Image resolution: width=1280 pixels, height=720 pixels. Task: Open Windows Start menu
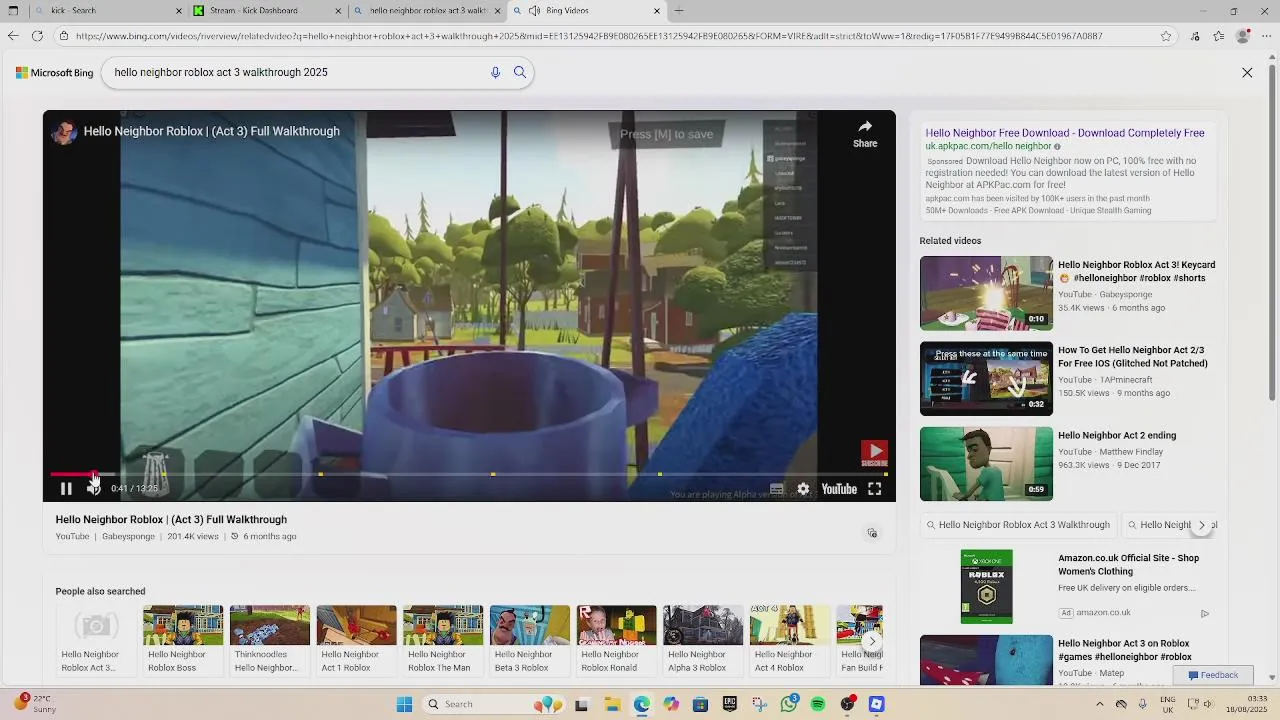click(x=404, y=704)
